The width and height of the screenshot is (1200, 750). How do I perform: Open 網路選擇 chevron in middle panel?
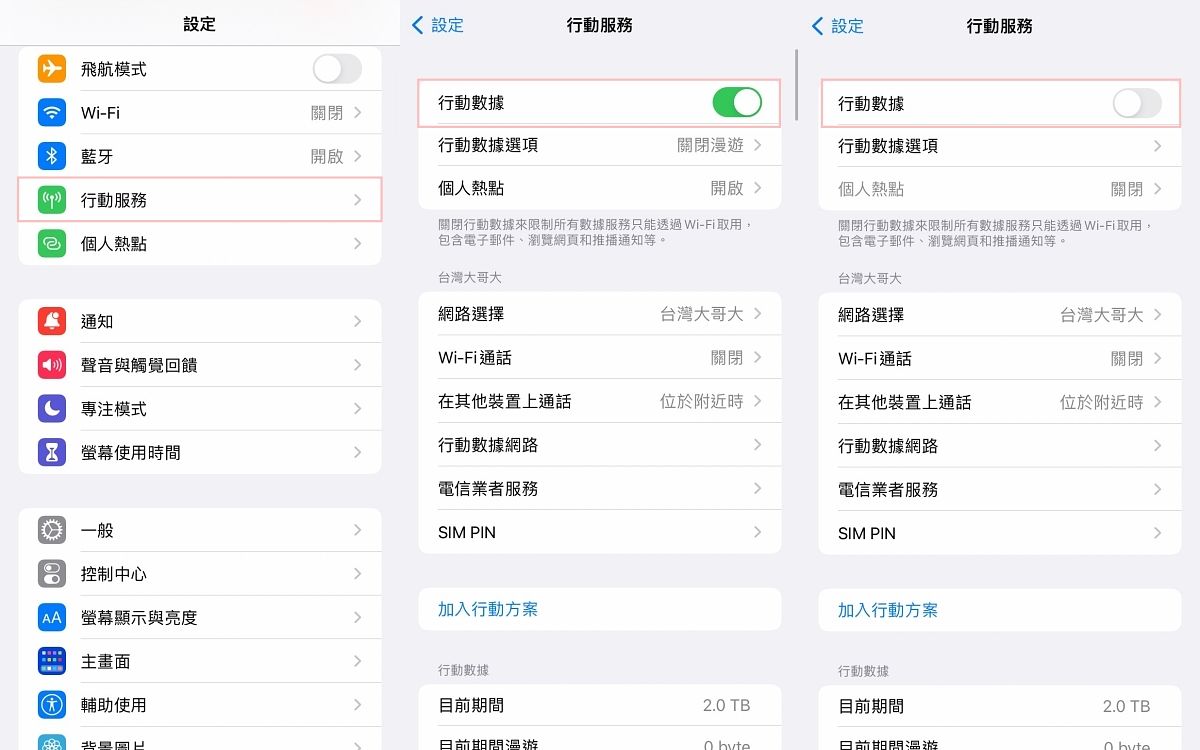pos(757,314)
